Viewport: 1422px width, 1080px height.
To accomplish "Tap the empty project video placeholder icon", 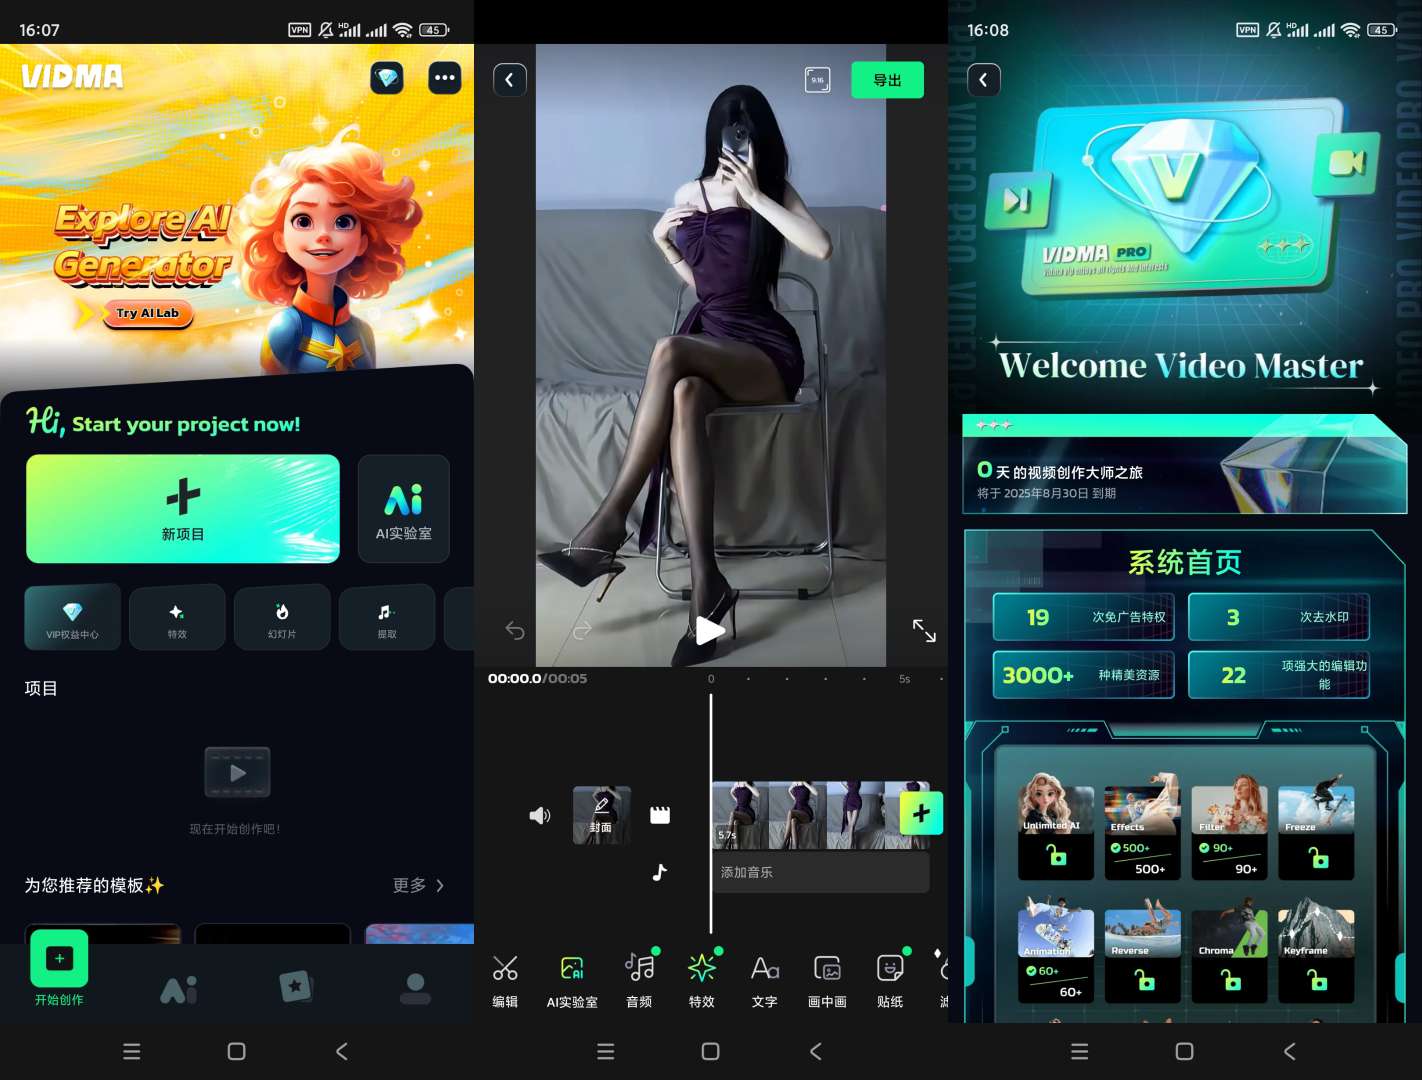I will (x=237, y=772).
